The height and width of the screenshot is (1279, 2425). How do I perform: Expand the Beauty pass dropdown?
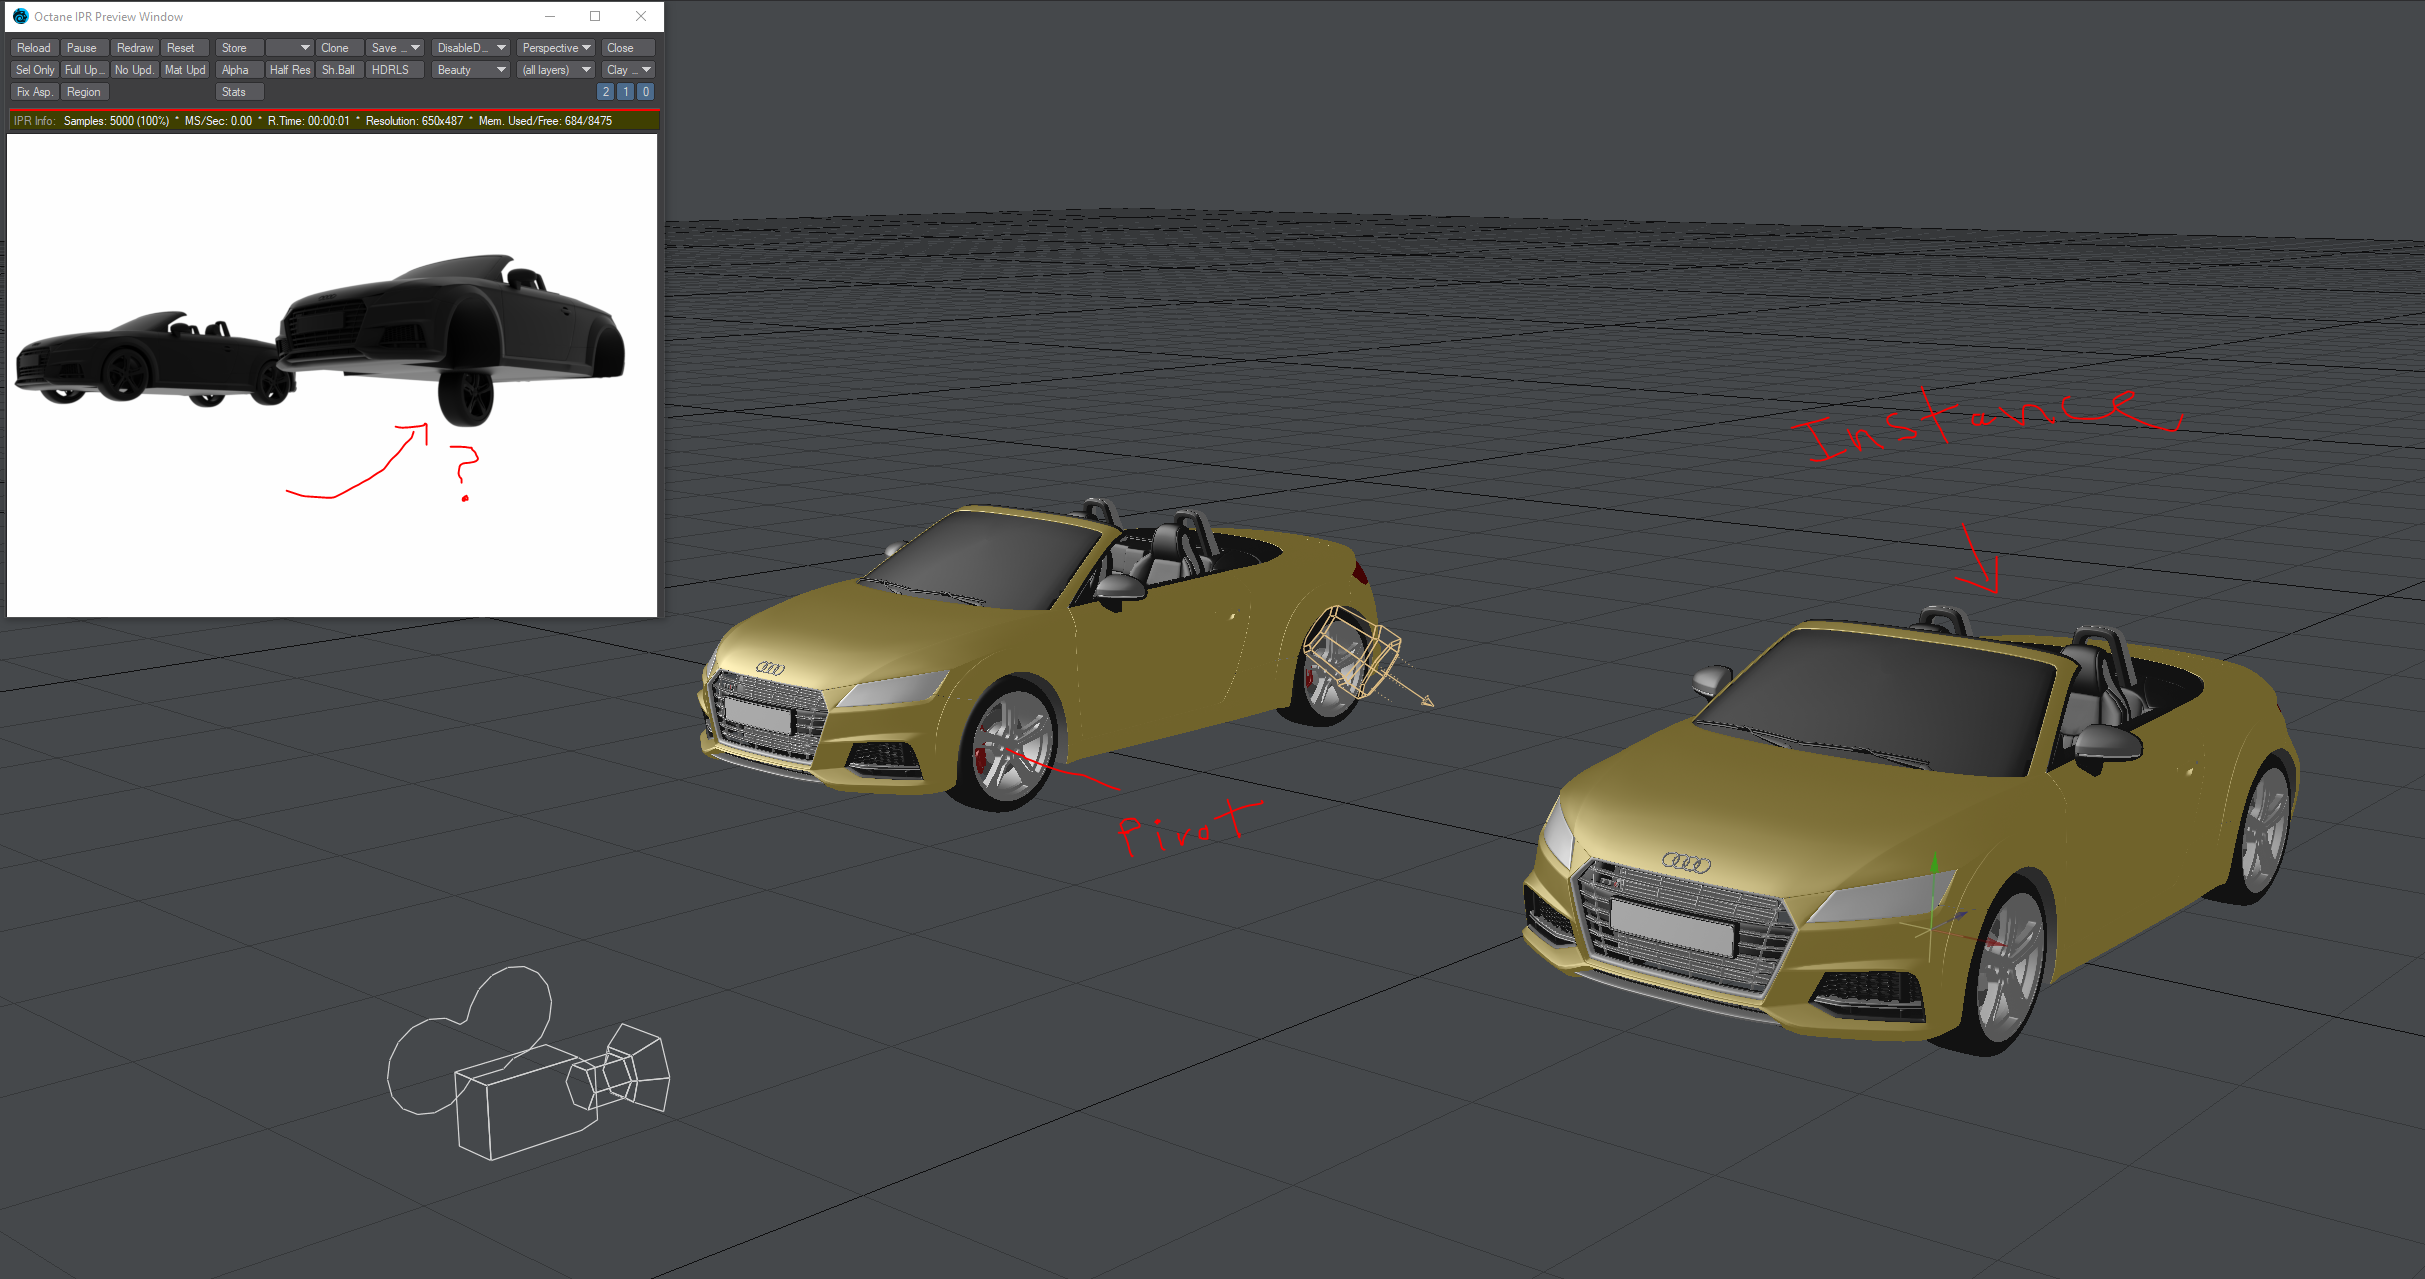point(471,70)
